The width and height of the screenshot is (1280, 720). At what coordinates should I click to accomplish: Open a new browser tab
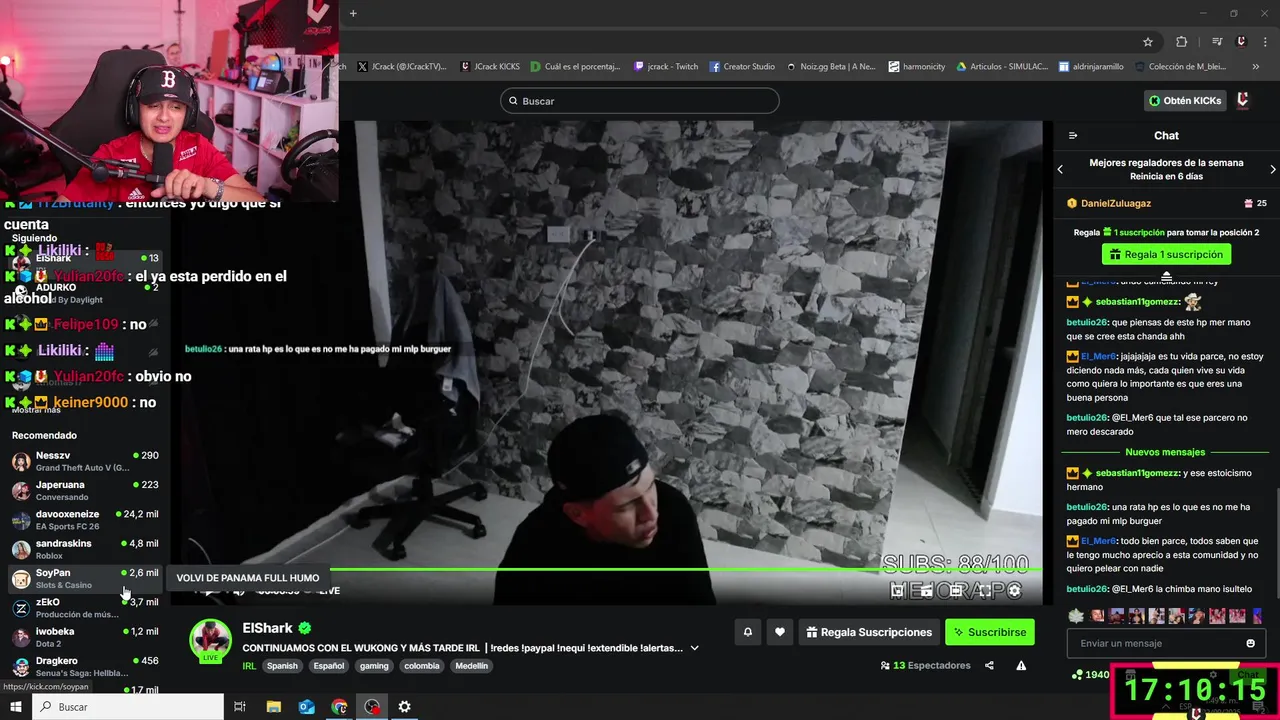point(353,13)
